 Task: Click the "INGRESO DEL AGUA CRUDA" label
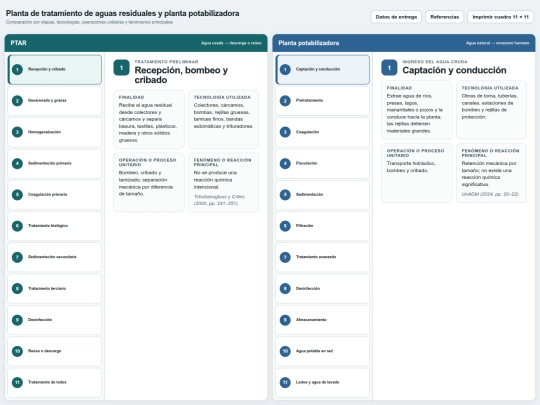tap(435, 62)
